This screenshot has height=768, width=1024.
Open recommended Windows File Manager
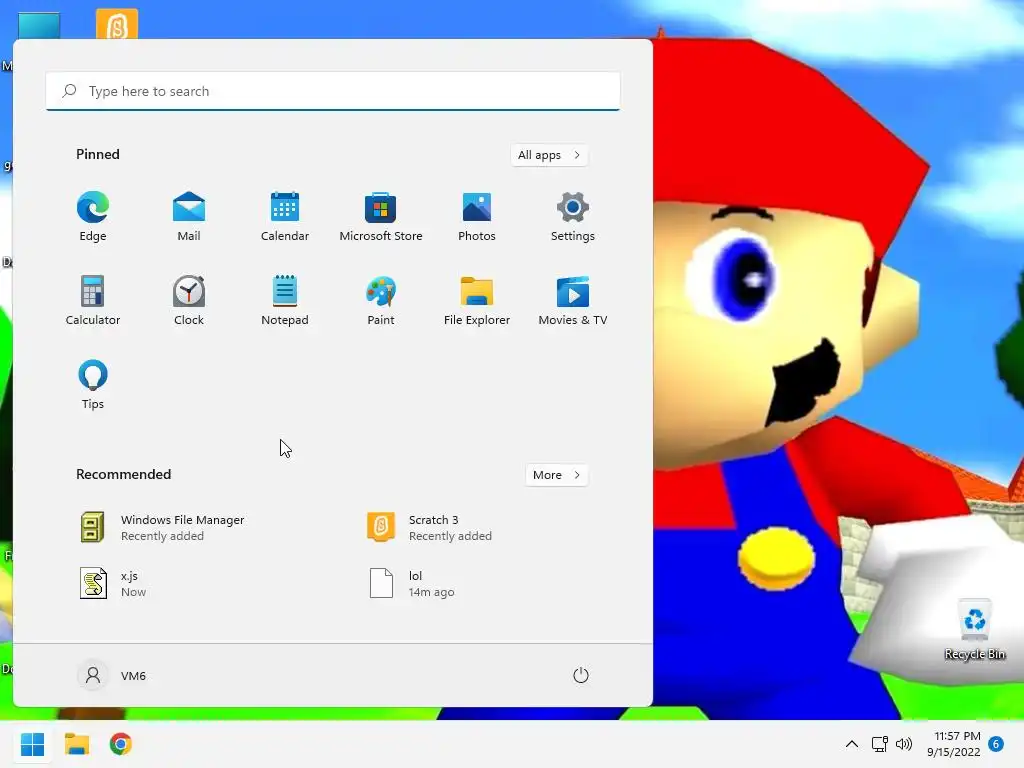click(163, 528)
